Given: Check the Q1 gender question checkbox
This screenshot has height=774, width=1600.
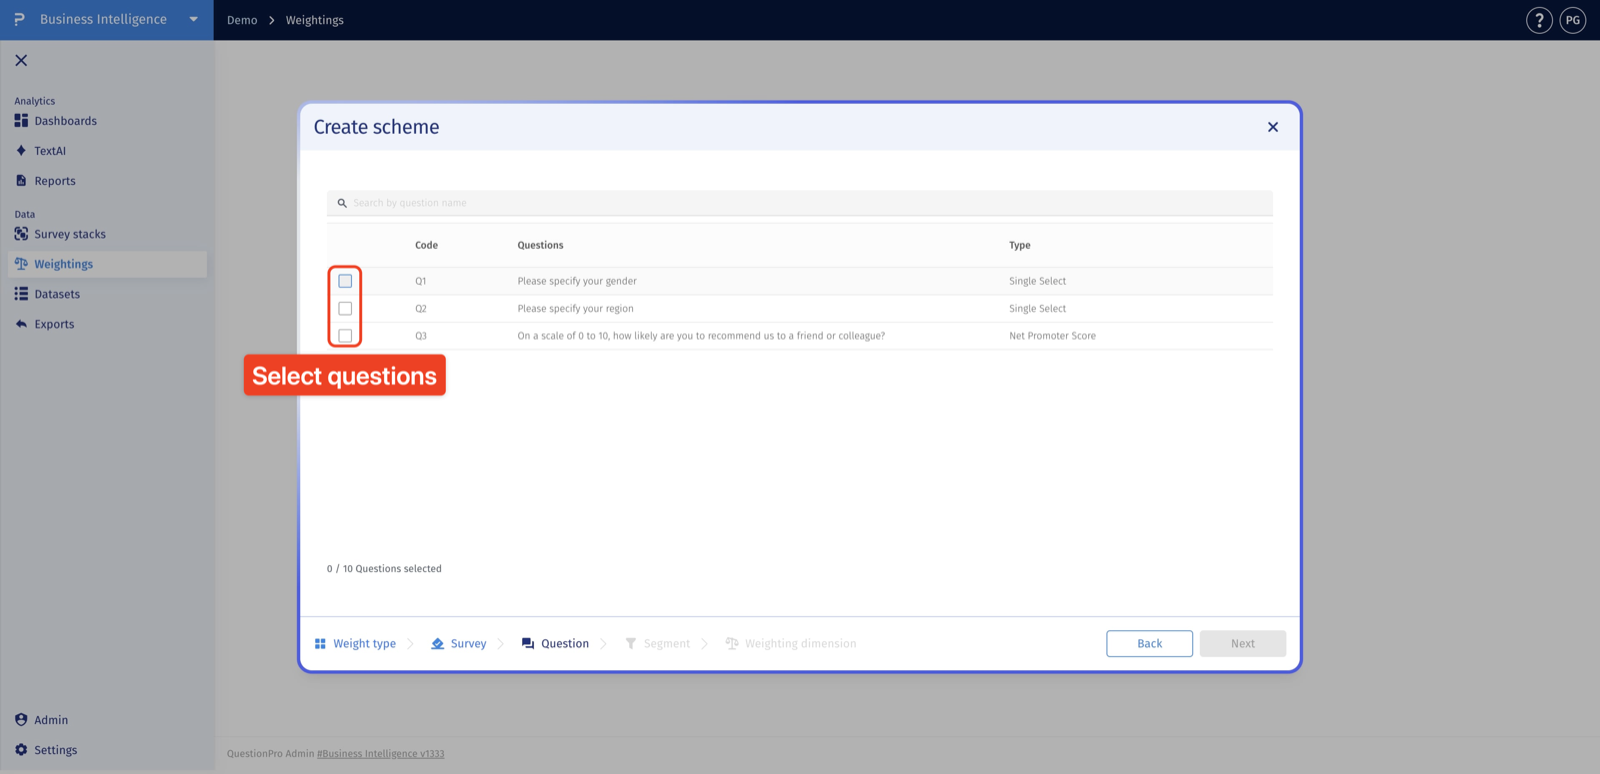Looking at the screenshot, I should 345,281.
